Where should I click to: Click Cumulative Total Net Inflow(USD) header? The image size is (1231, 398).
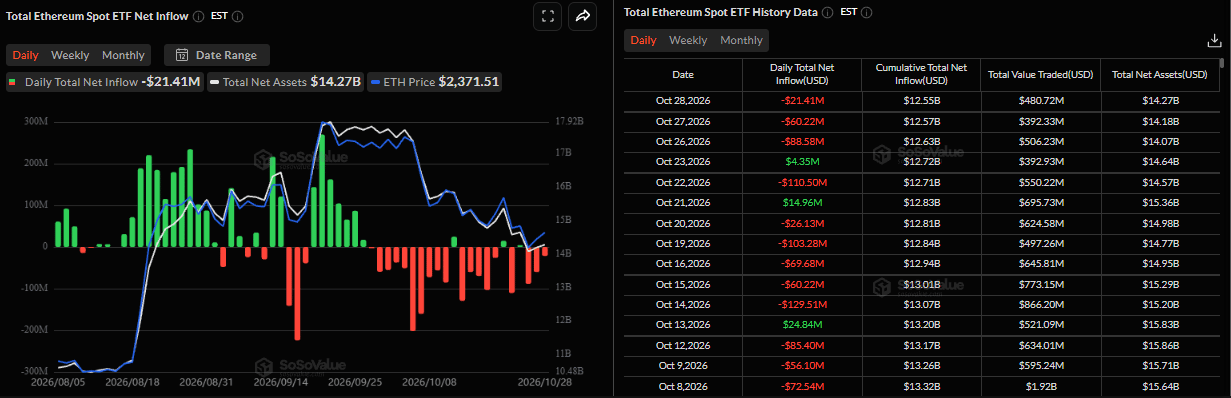pyautogui.click(x=921, y=74)
